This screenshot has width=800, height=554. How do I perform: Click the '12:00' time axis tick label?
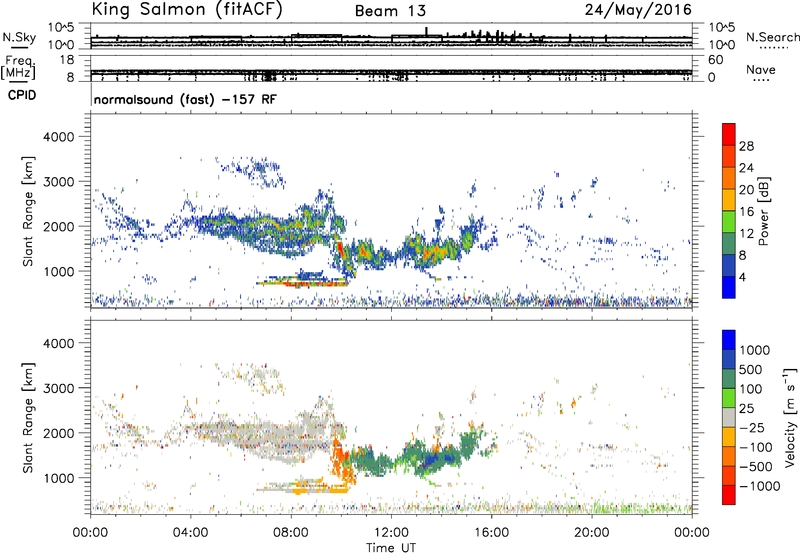pos(391,533)
